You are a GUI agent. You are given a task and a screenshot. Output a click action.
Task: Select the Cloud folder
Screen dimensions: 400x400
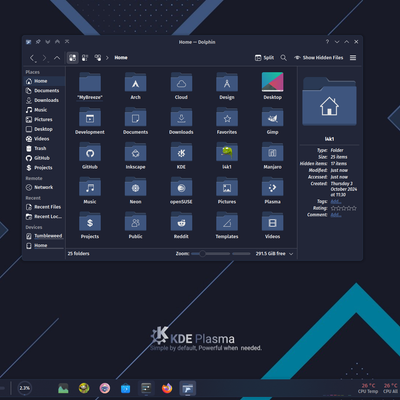tap(181, 86)
